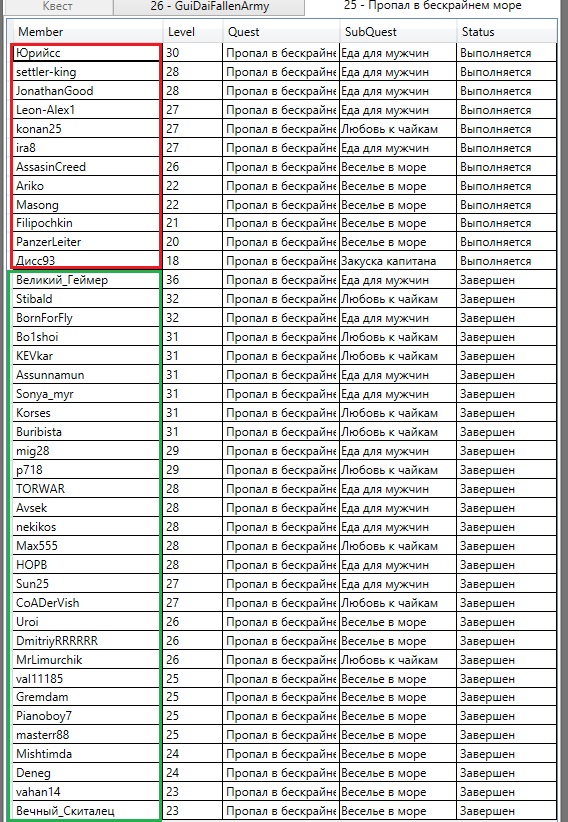Screen dimensions: 568x822
Task: Select member masterr88
Action: [x=86, y=735]
